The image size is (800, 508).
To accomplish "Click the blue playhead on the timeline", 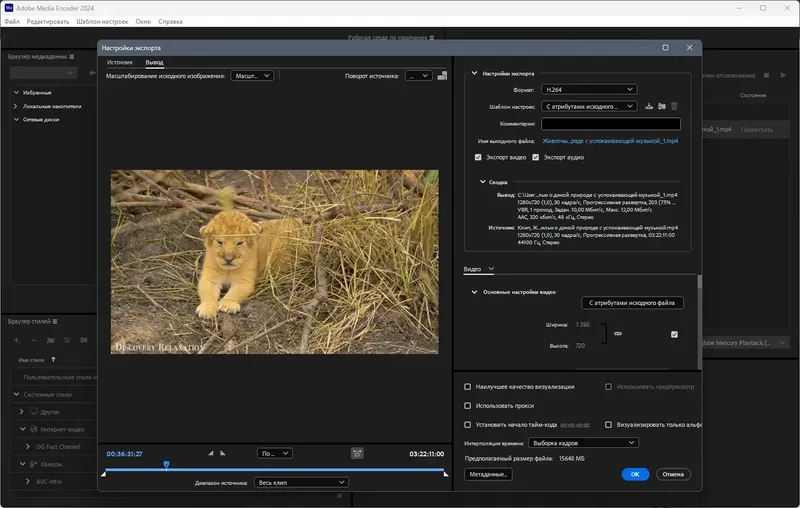I will 166,464.
